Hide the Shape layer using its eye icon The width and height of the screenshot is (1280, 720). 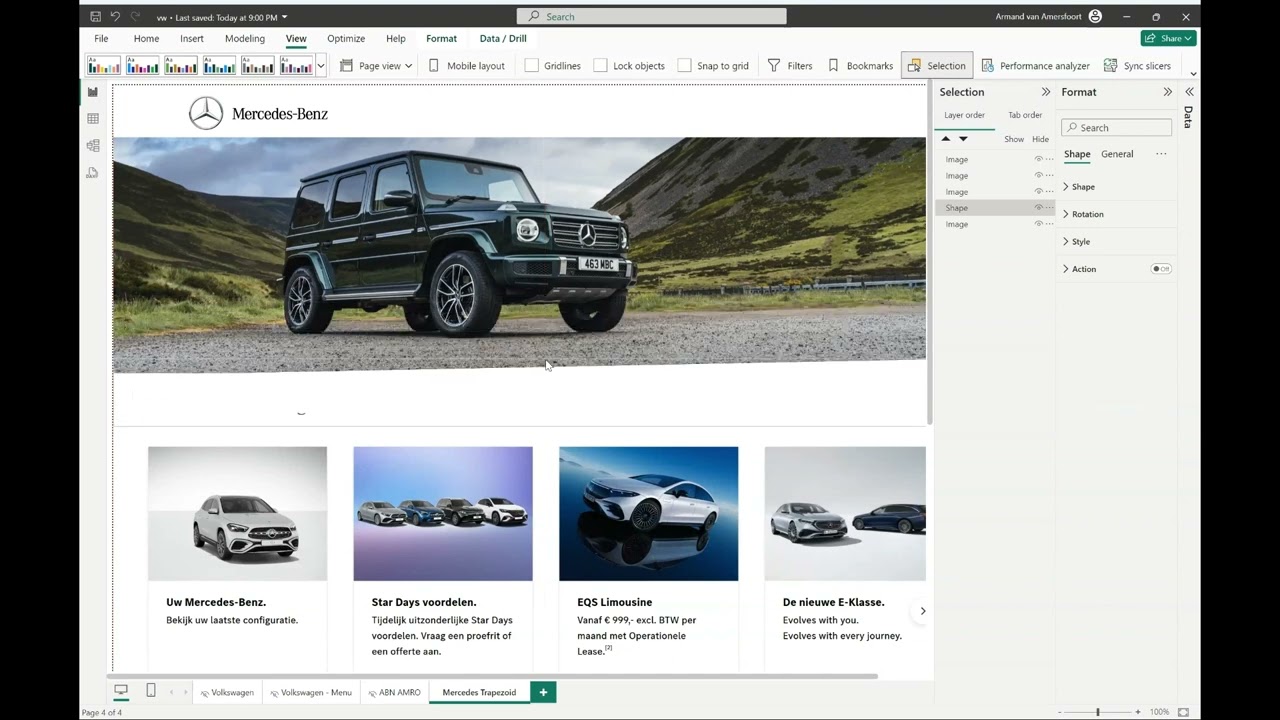1038,208
